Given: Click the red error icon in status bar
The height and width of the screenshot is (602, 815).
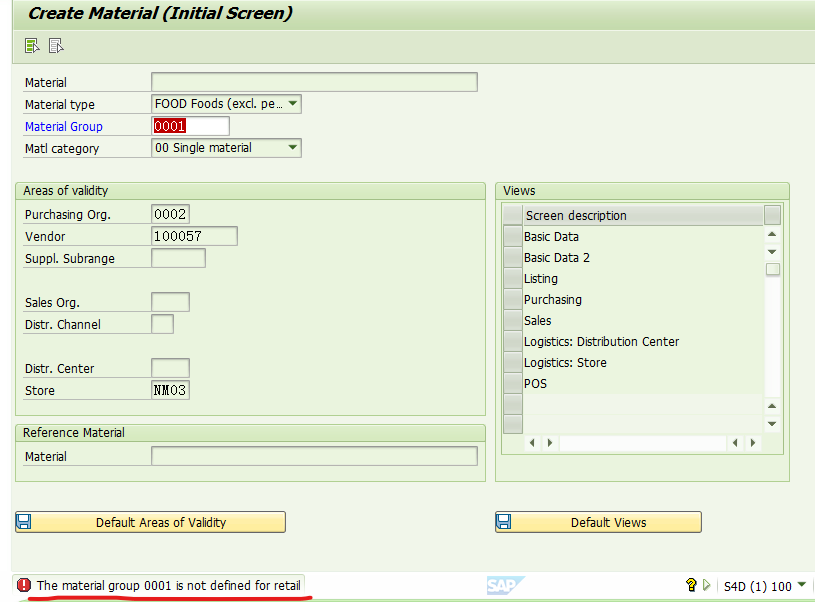Looking at the screenshot, I should point(24,585).
